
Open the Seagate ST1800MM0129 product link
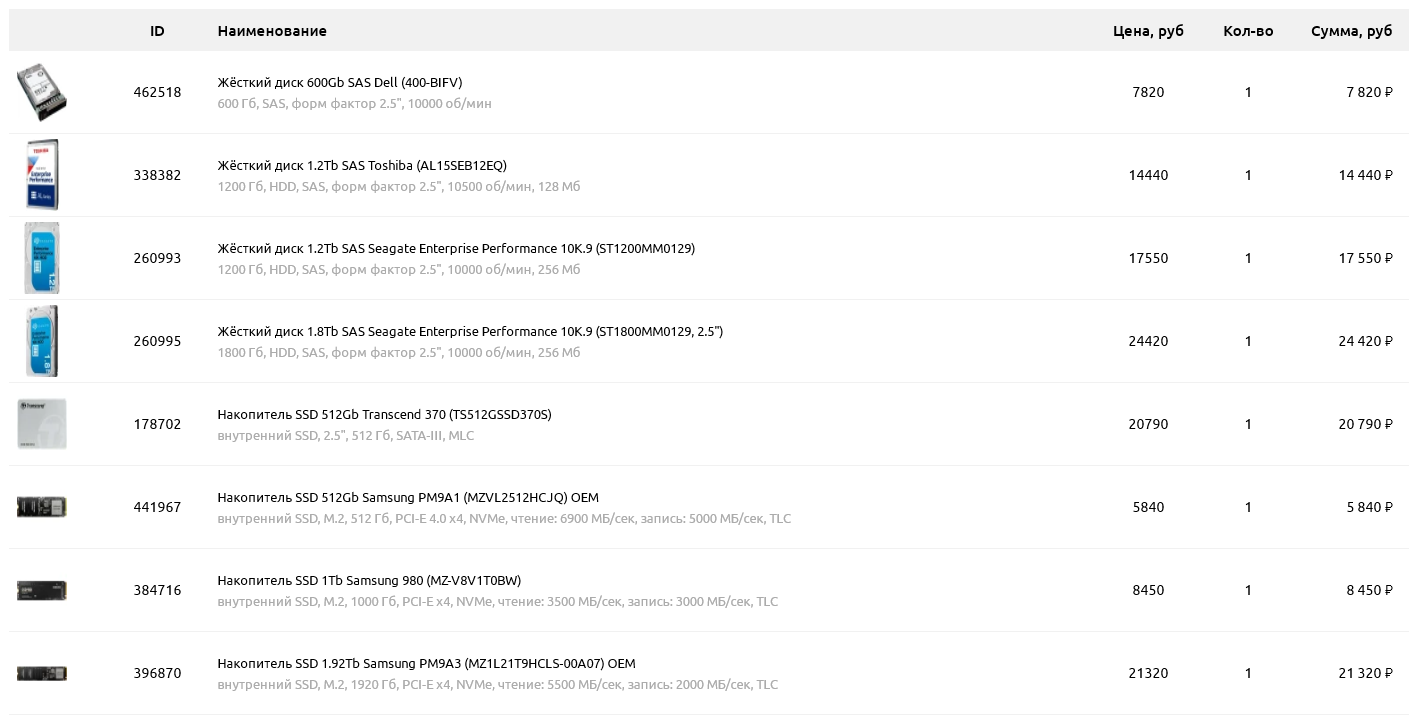click(470, 331)
